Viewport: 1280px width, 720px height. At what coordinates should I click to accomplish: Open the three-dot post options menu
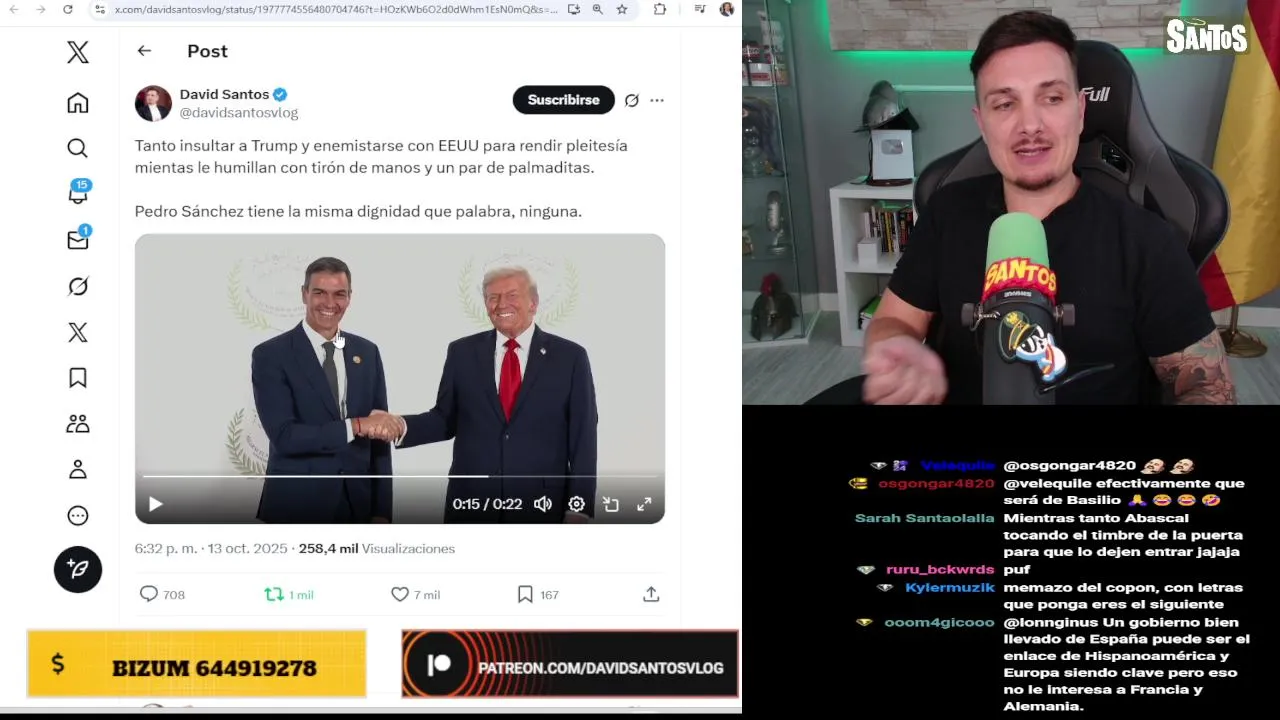point(657,100)
